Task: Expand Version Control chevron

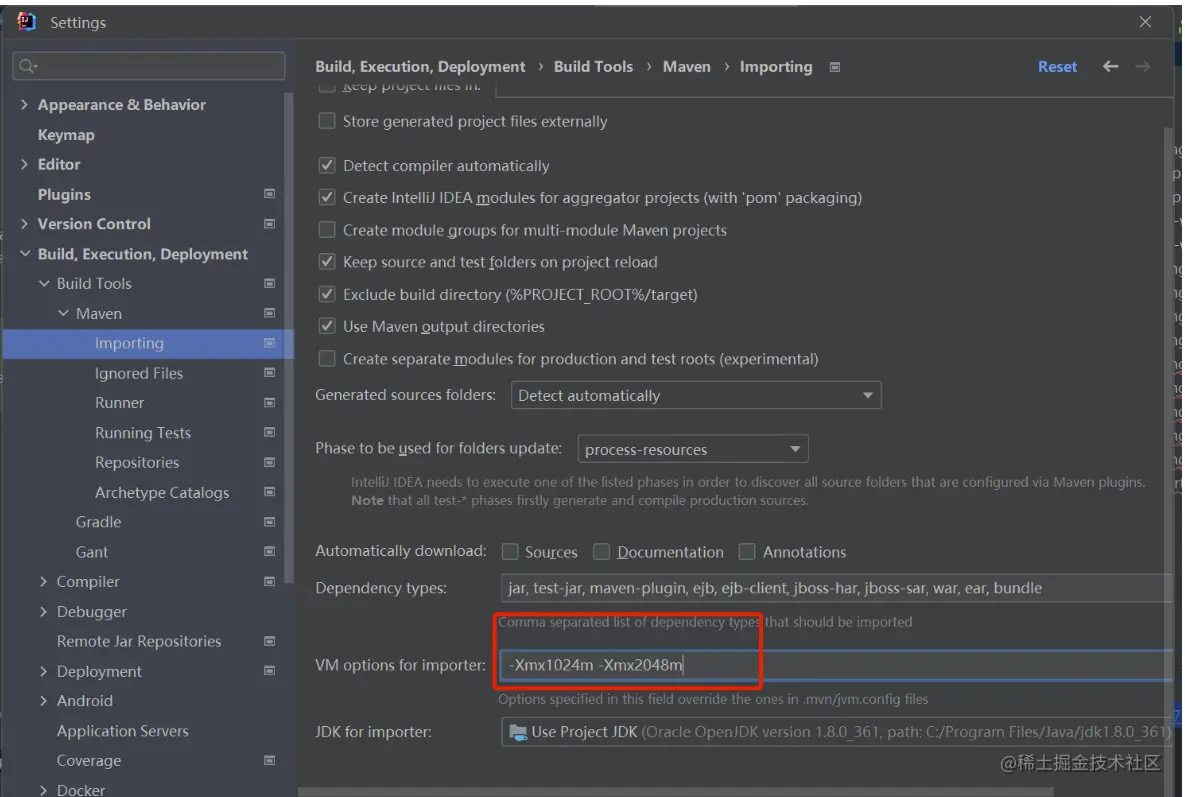Action: [x=24, y=224]
